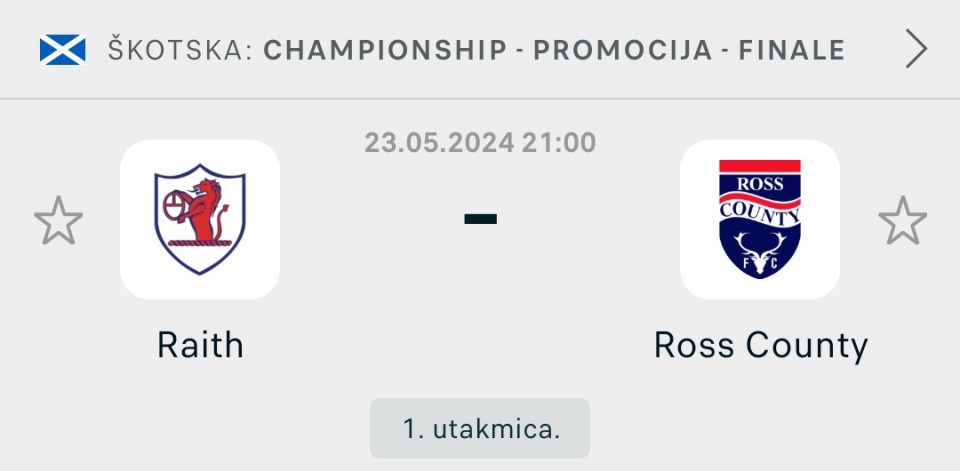The height and width of the screenshot is (471, 960).
Task: Favorite Ross County with the star icon
Action: coord(902,220)
